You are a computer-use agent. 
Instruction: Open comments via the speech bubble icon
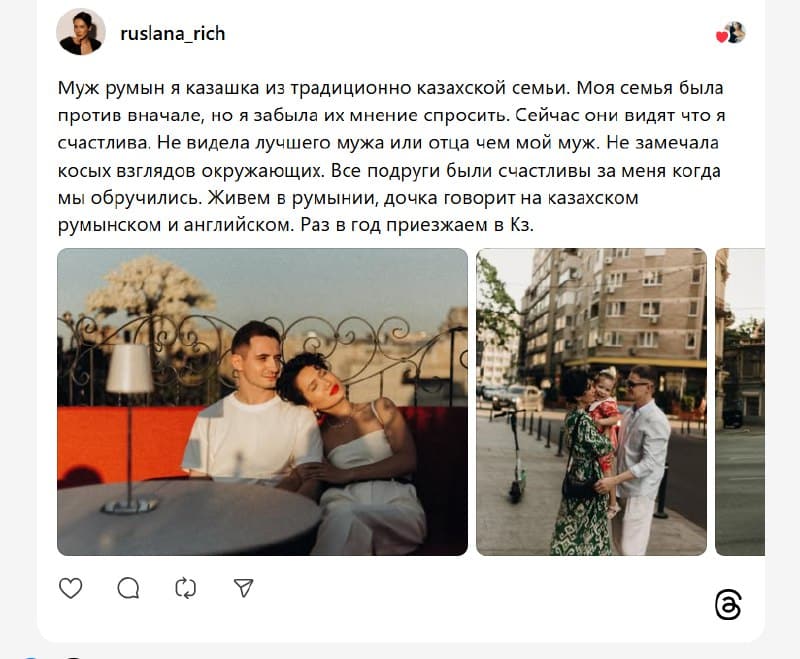pos(128,588)
